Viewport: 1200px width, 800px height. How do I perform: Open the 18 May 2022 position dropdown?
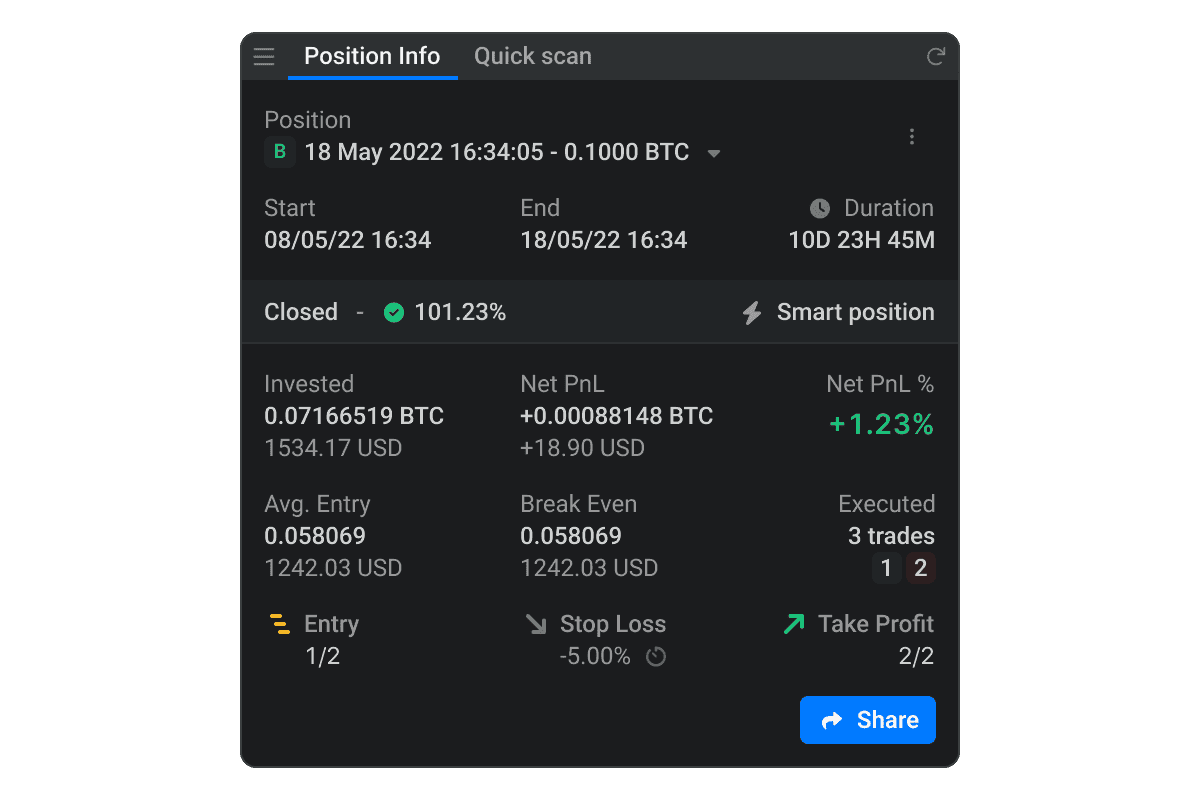(496, 152)
